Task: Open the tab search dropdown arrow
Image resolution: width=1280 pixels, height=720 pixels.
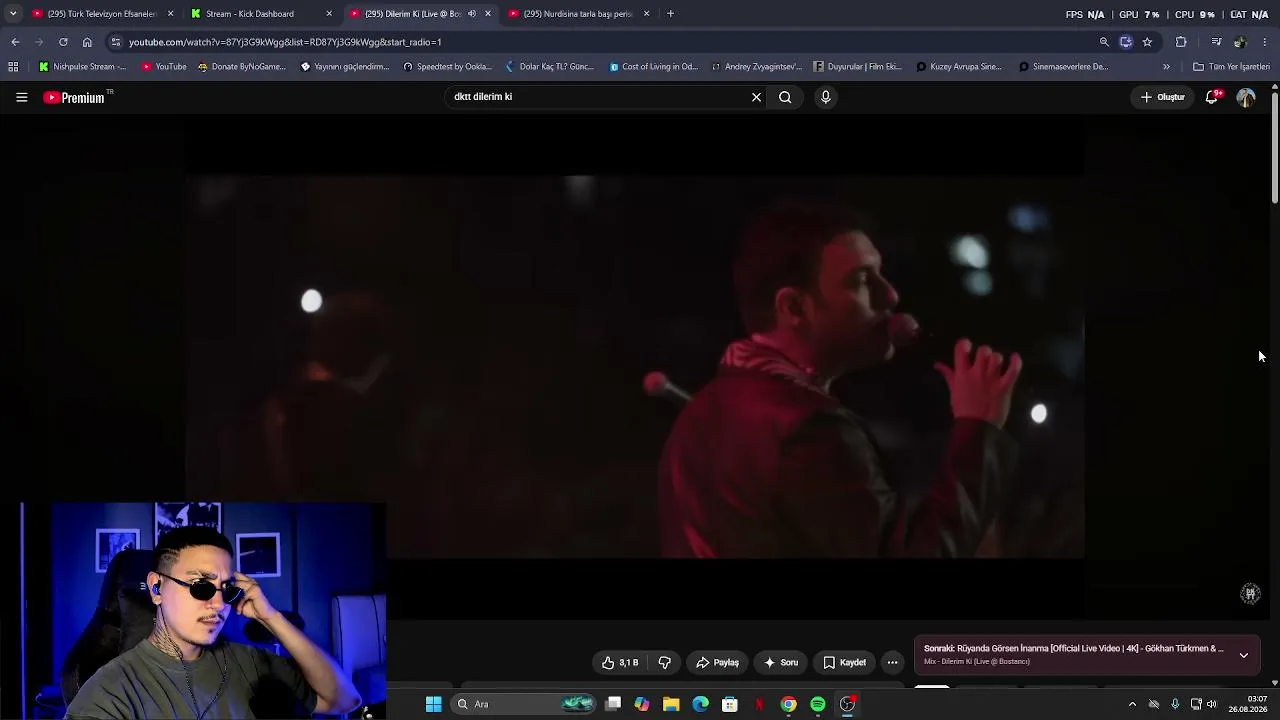Action: (x=12, y=14)
